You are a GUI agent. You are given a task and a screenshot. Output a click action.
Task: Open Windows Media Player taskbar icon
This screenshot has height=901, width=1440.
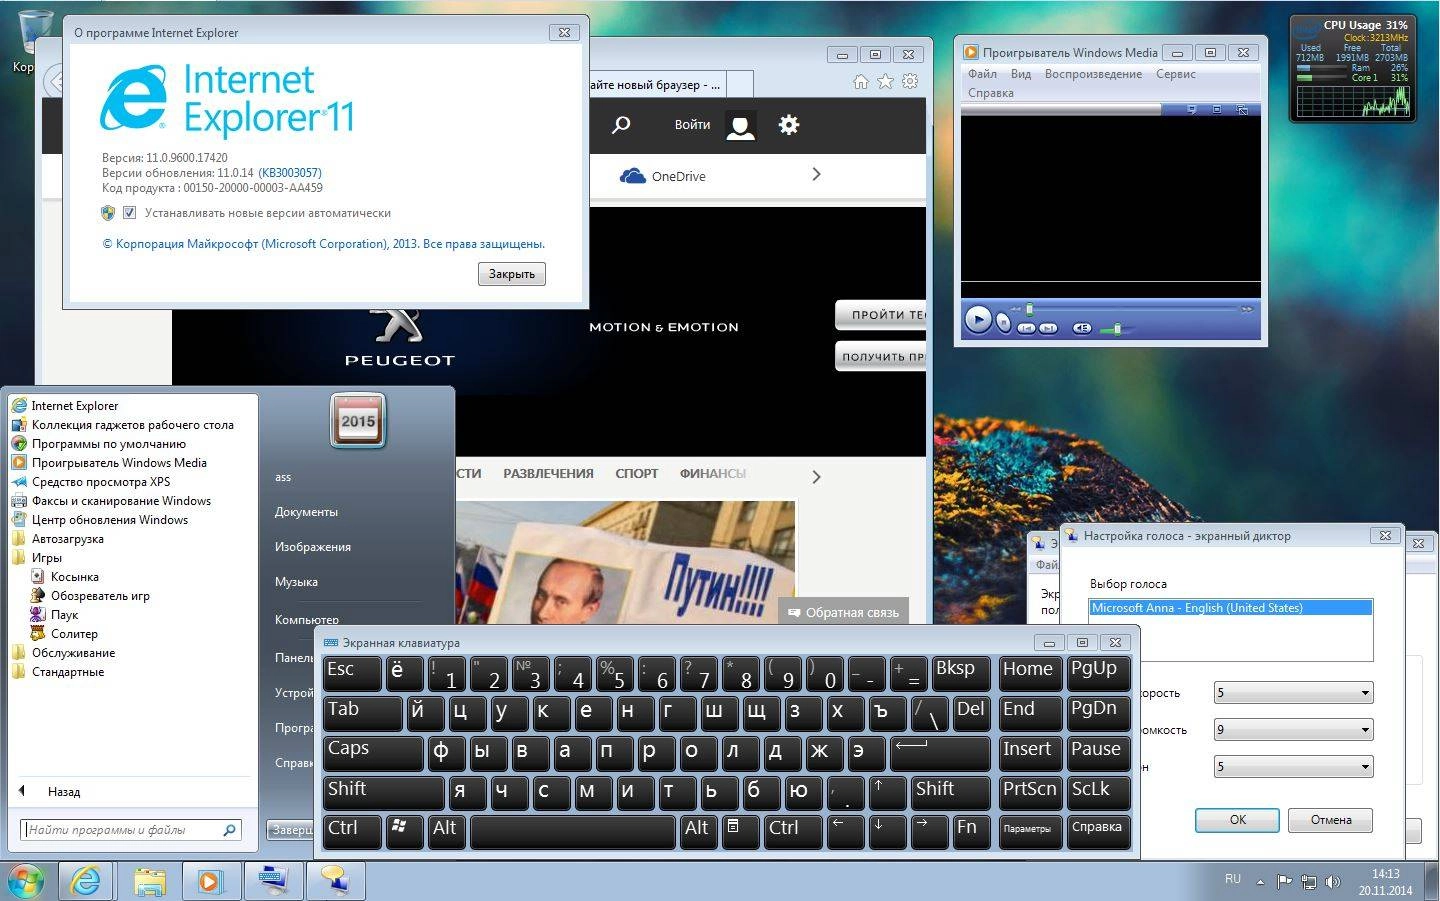(x=210, y=881)
